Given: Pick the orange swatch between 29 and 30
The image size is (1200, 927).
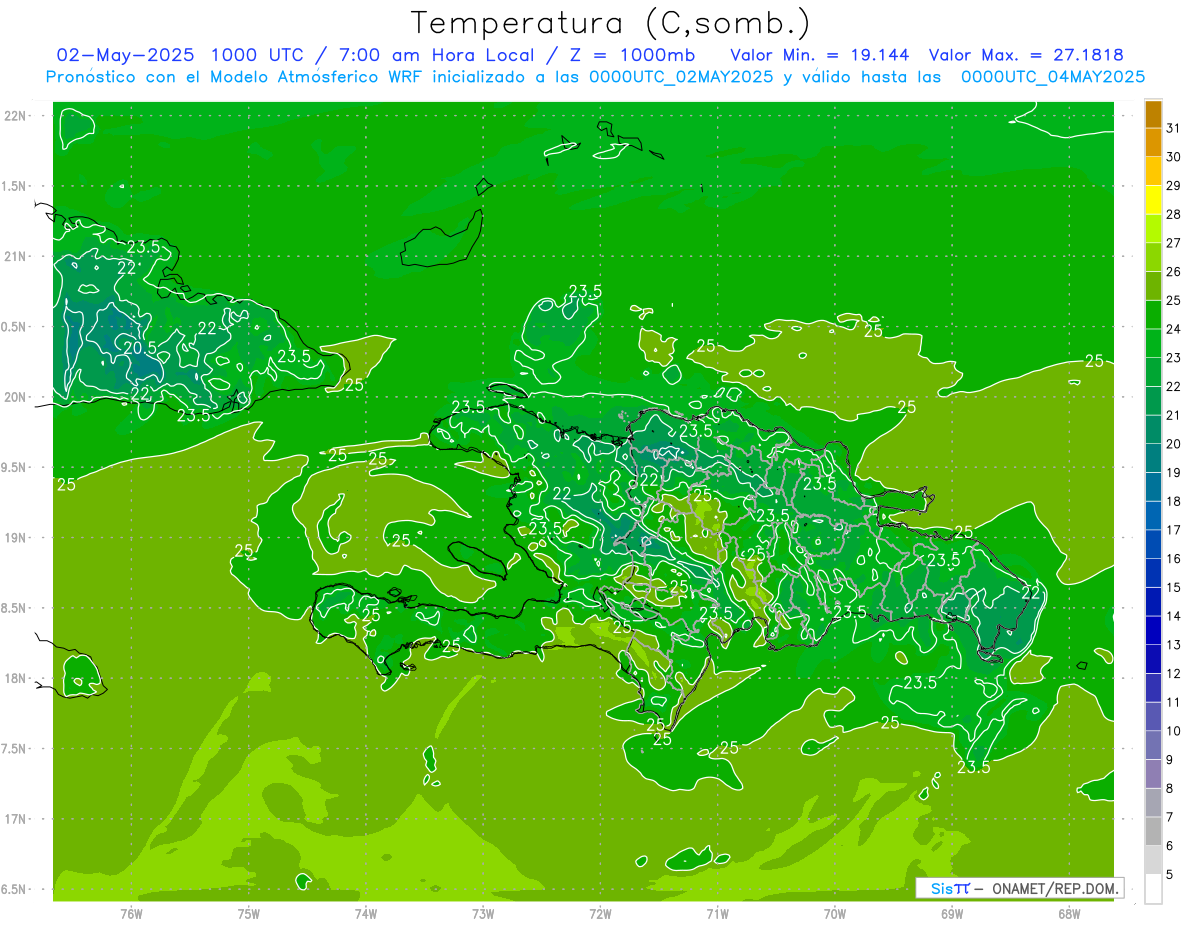Looking at the screenshot, I should (1153, 171).
